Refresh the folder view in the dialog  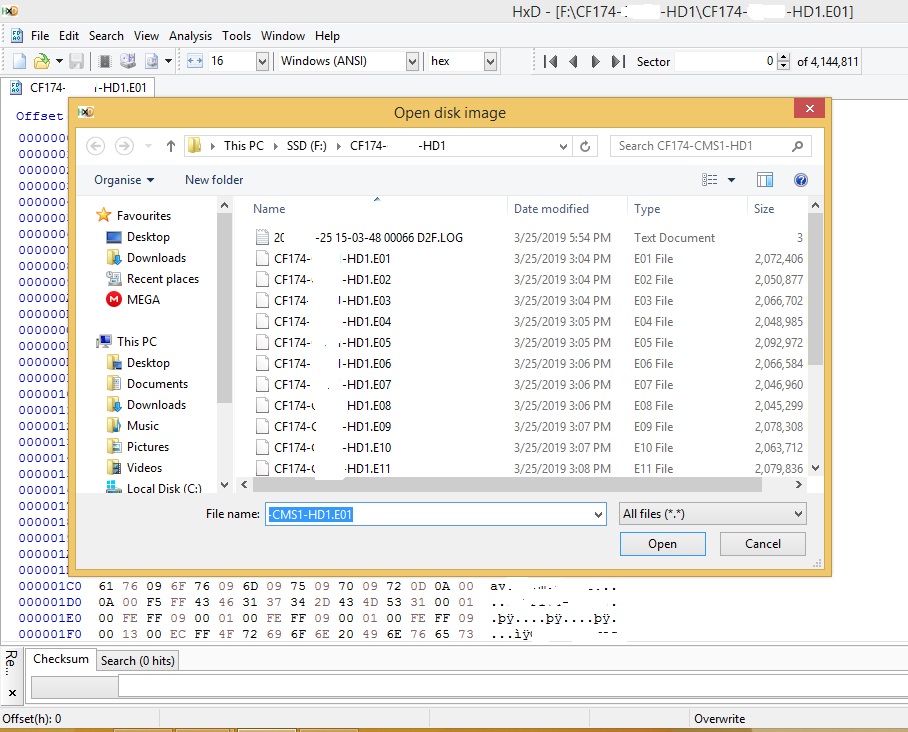[x=585, y=145]
